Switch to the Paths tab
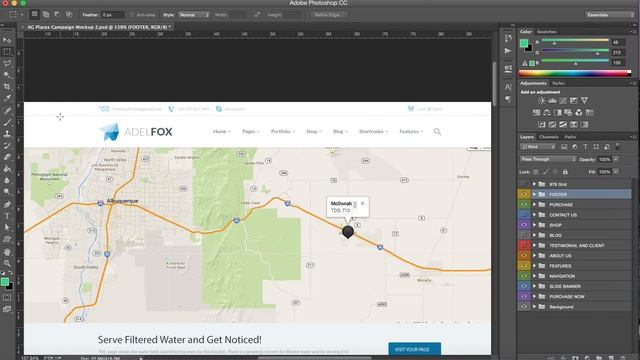 570,137
